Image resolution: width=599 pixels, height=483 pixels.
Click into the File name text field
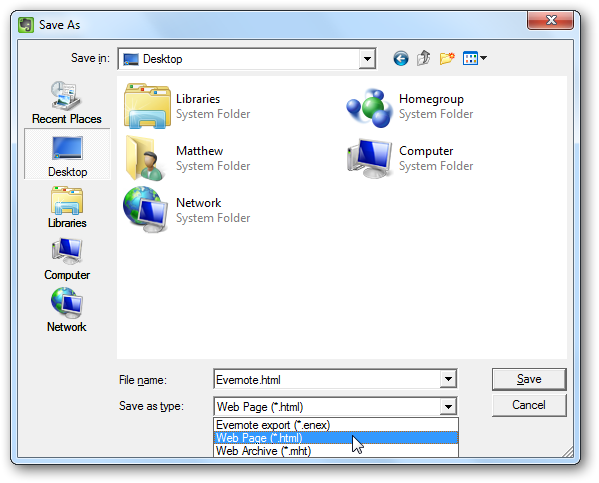point(327,379)
